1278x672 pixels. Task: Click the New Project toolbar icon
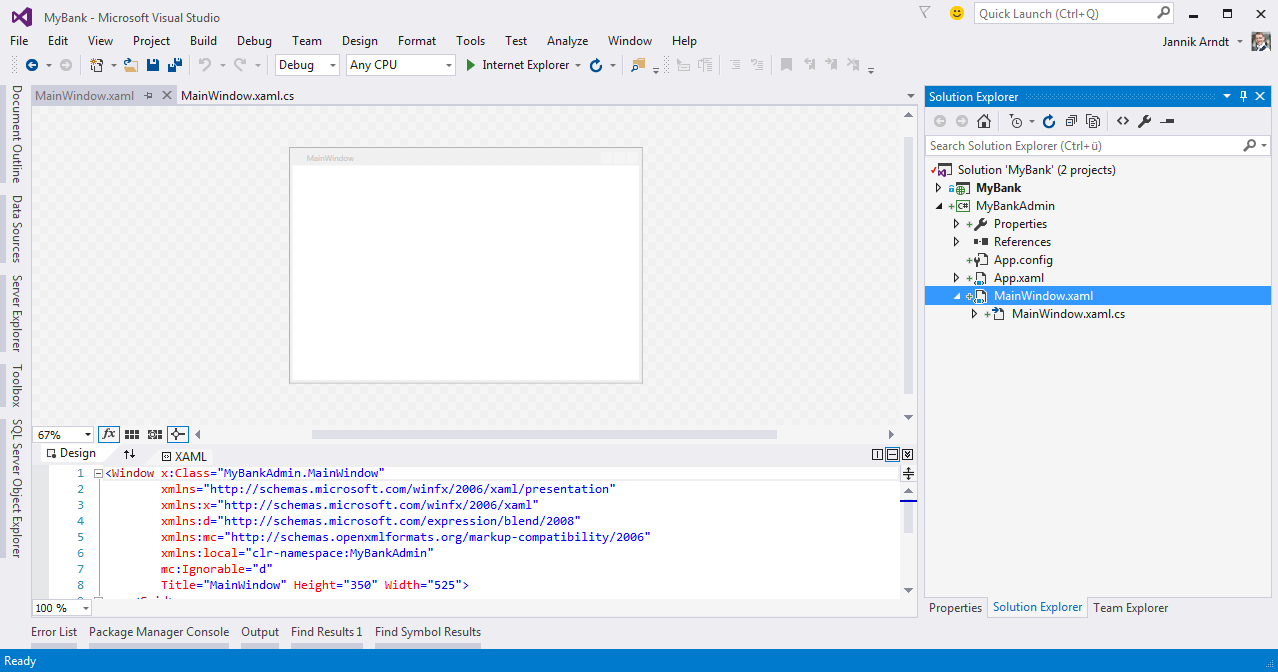(96, 65)
